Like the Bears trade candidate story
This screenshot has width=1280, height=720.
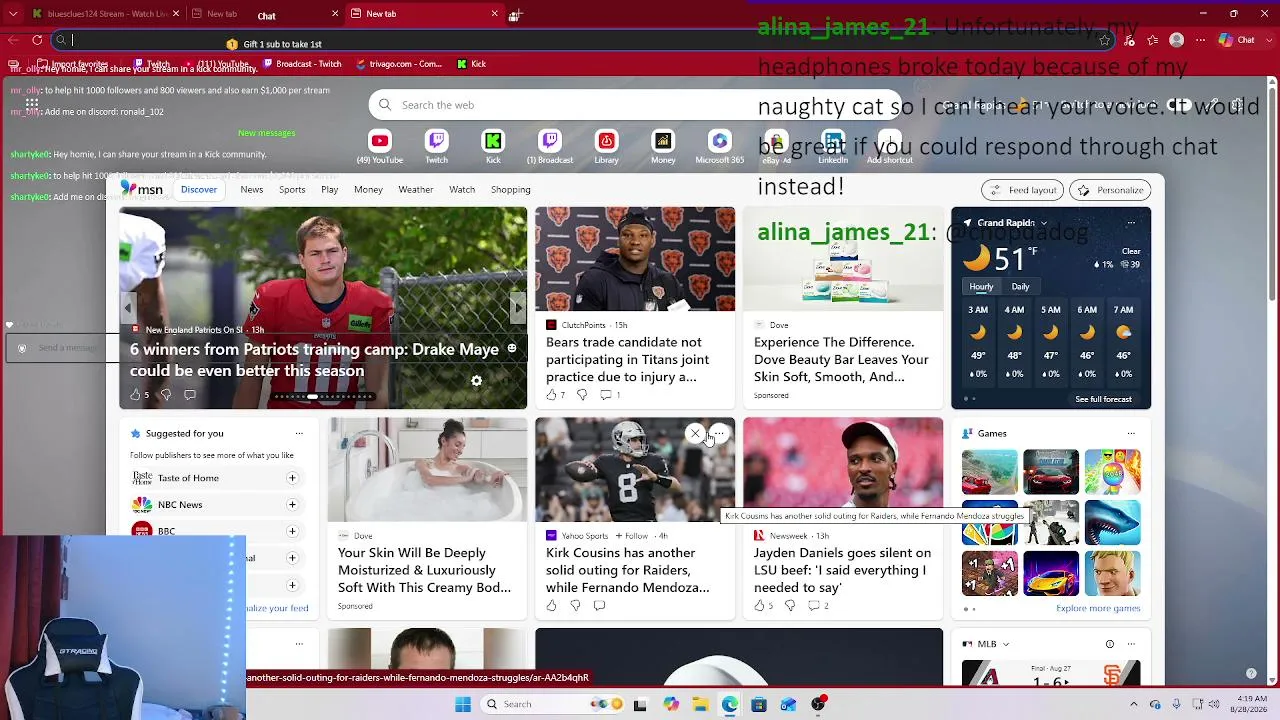[551, 395]
